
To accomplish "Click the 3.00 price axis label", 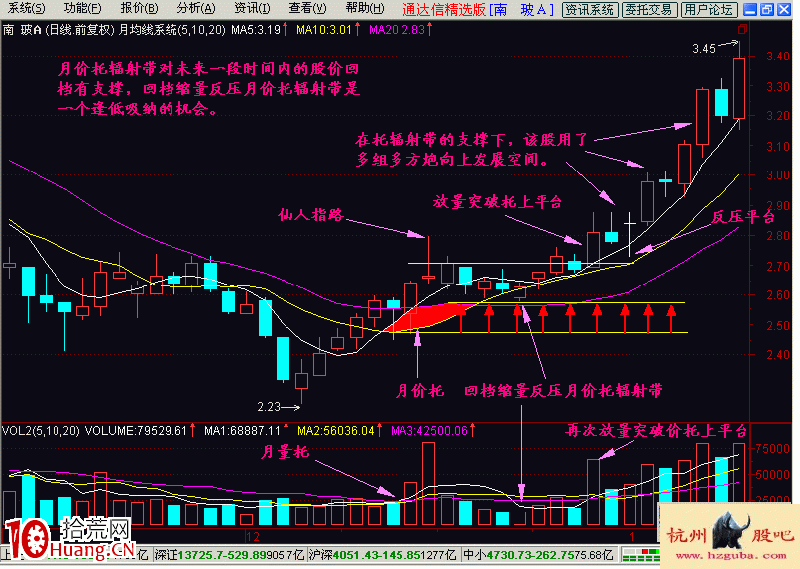I will tap(778, 175).
